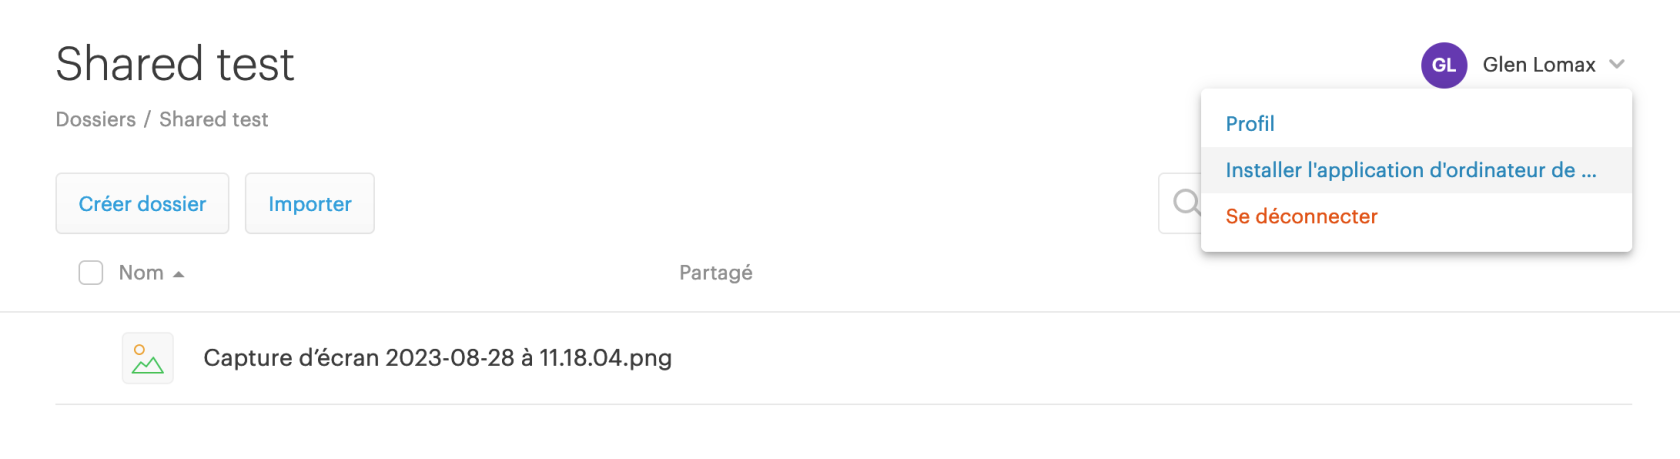Click Shared test in the breadcrumb
This screenshot has height=459, width=1680.
[214, 120]
